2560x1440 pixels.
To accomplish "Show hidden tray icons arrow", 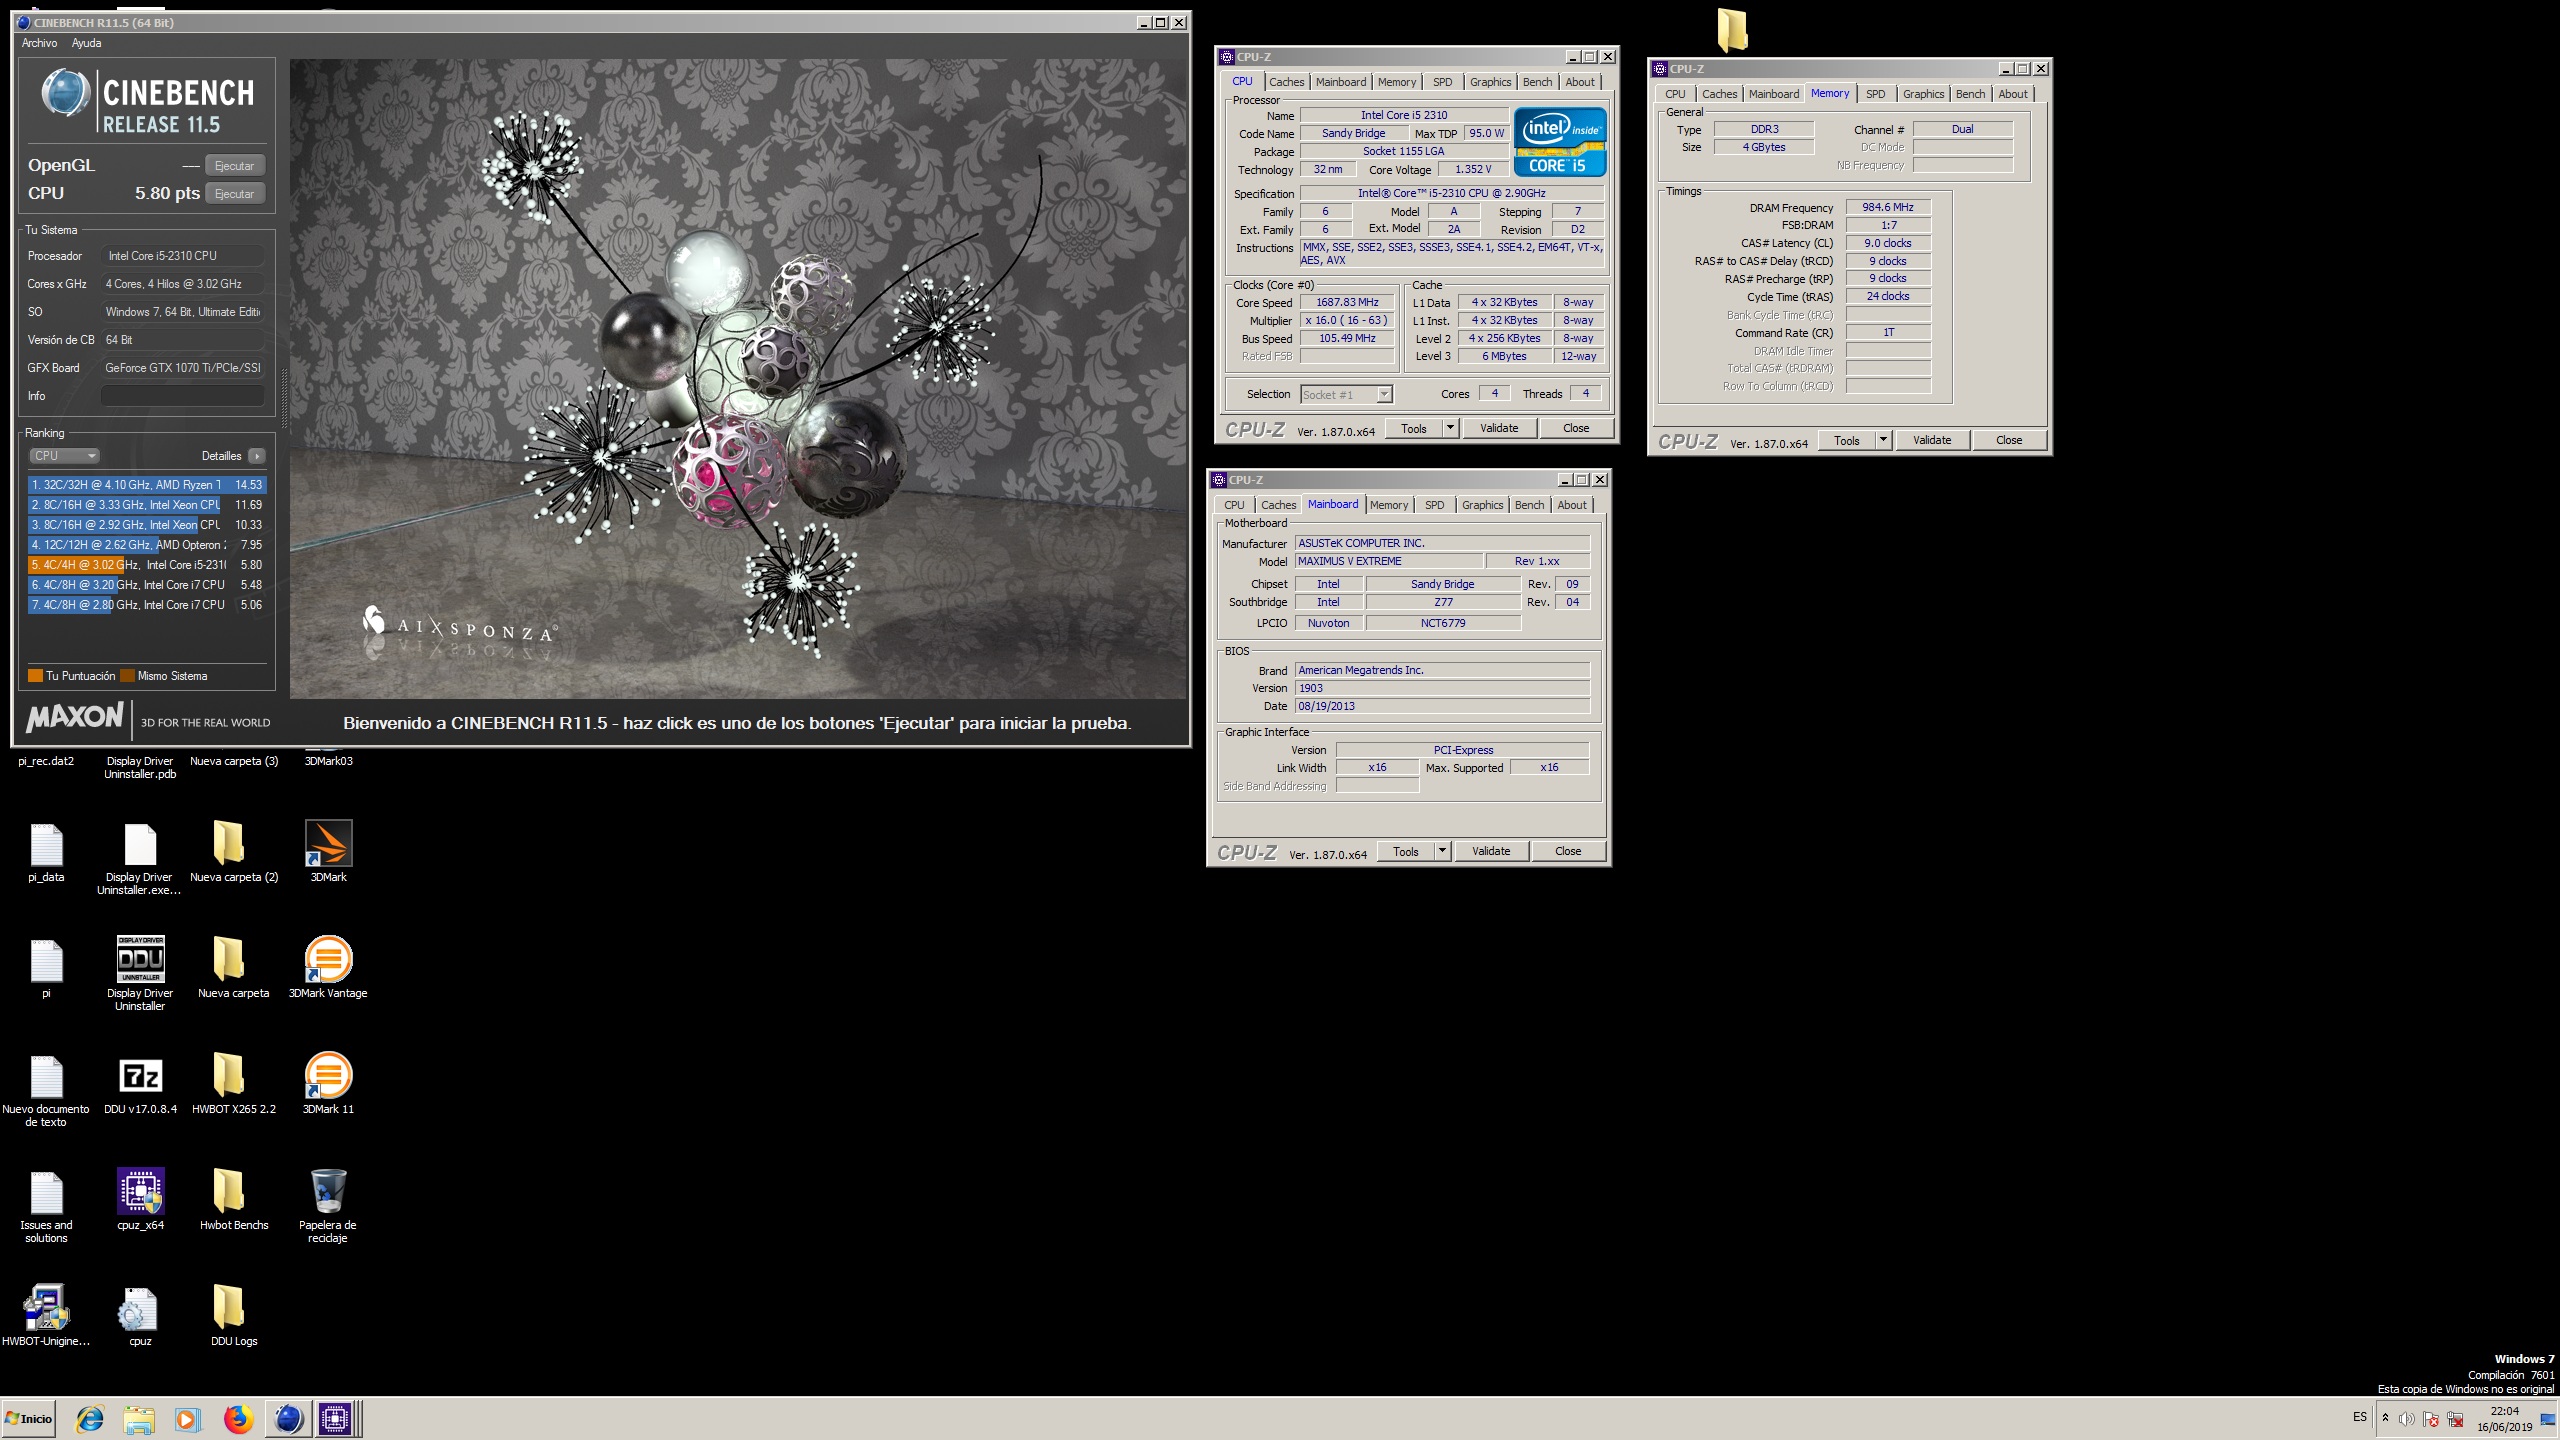I will coord(2385,1418).
